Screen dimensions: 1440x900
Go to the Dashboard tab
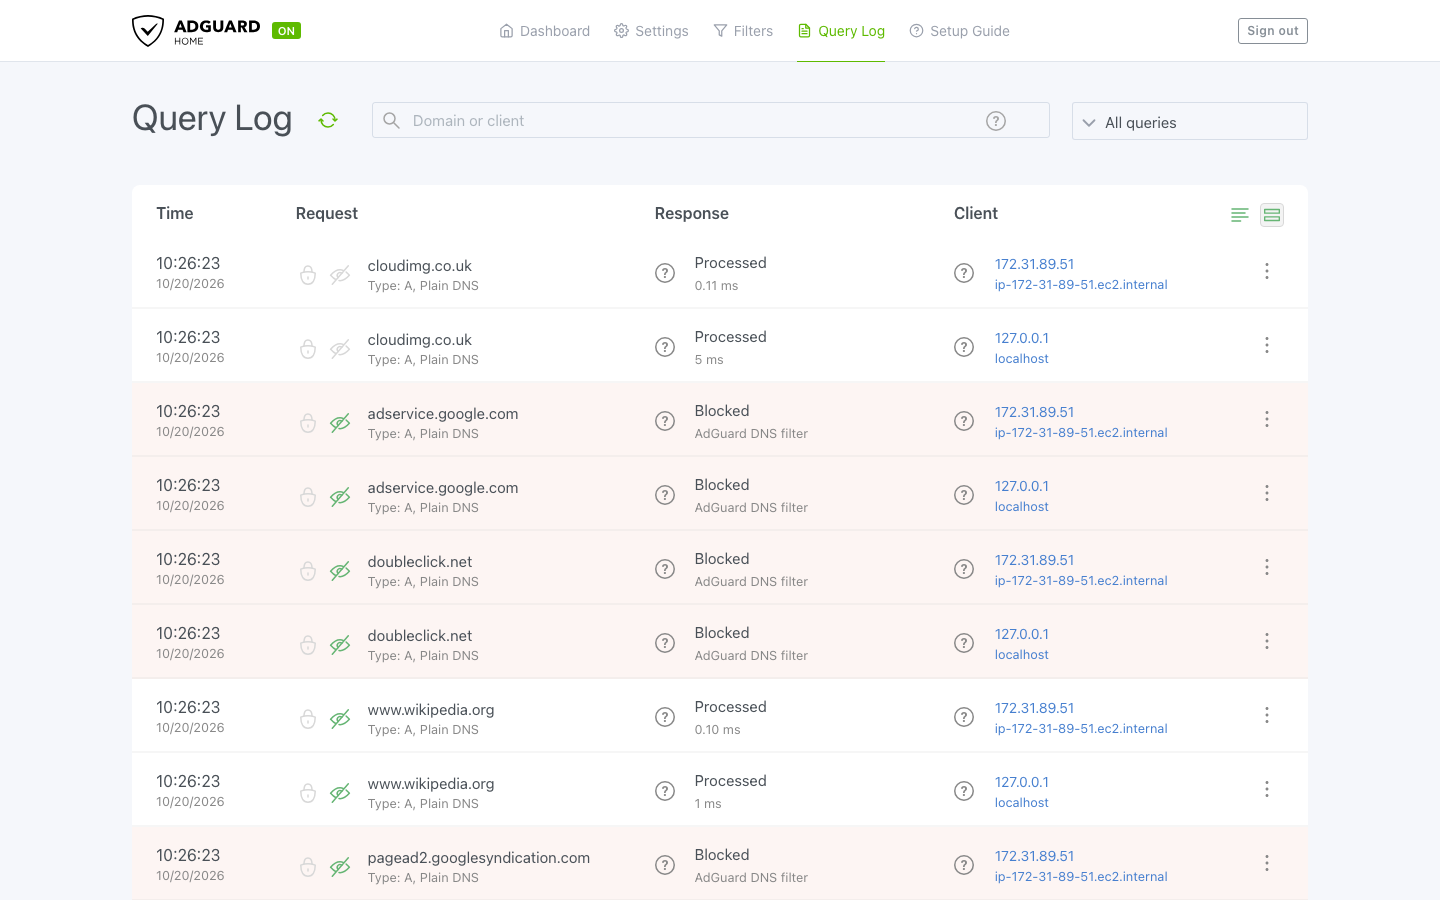(545, 31)
